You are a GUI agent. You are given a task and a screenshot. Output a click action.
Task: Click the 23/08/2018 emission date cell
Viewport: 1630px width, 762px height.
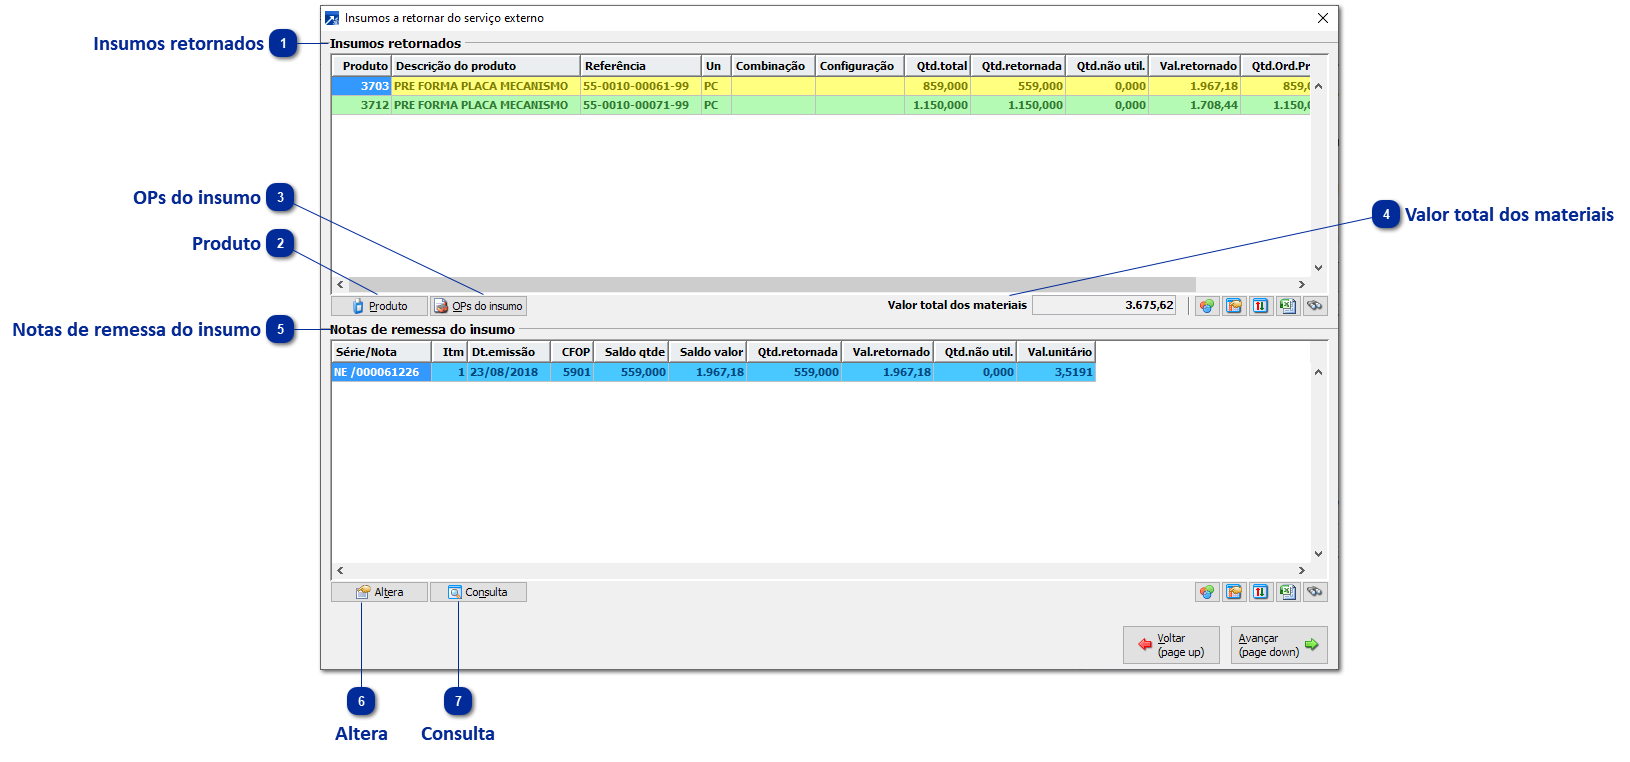(509, 372)
